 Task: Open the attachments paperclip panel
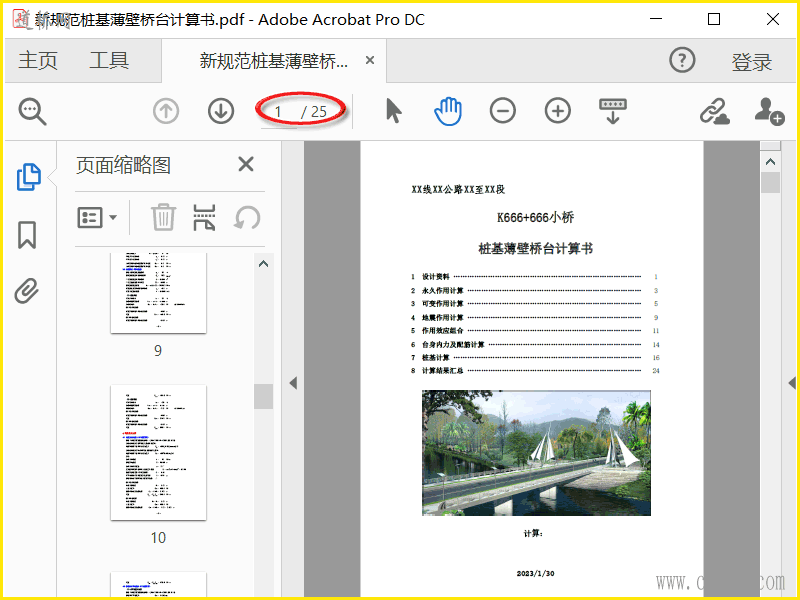[x=27, y=291]
